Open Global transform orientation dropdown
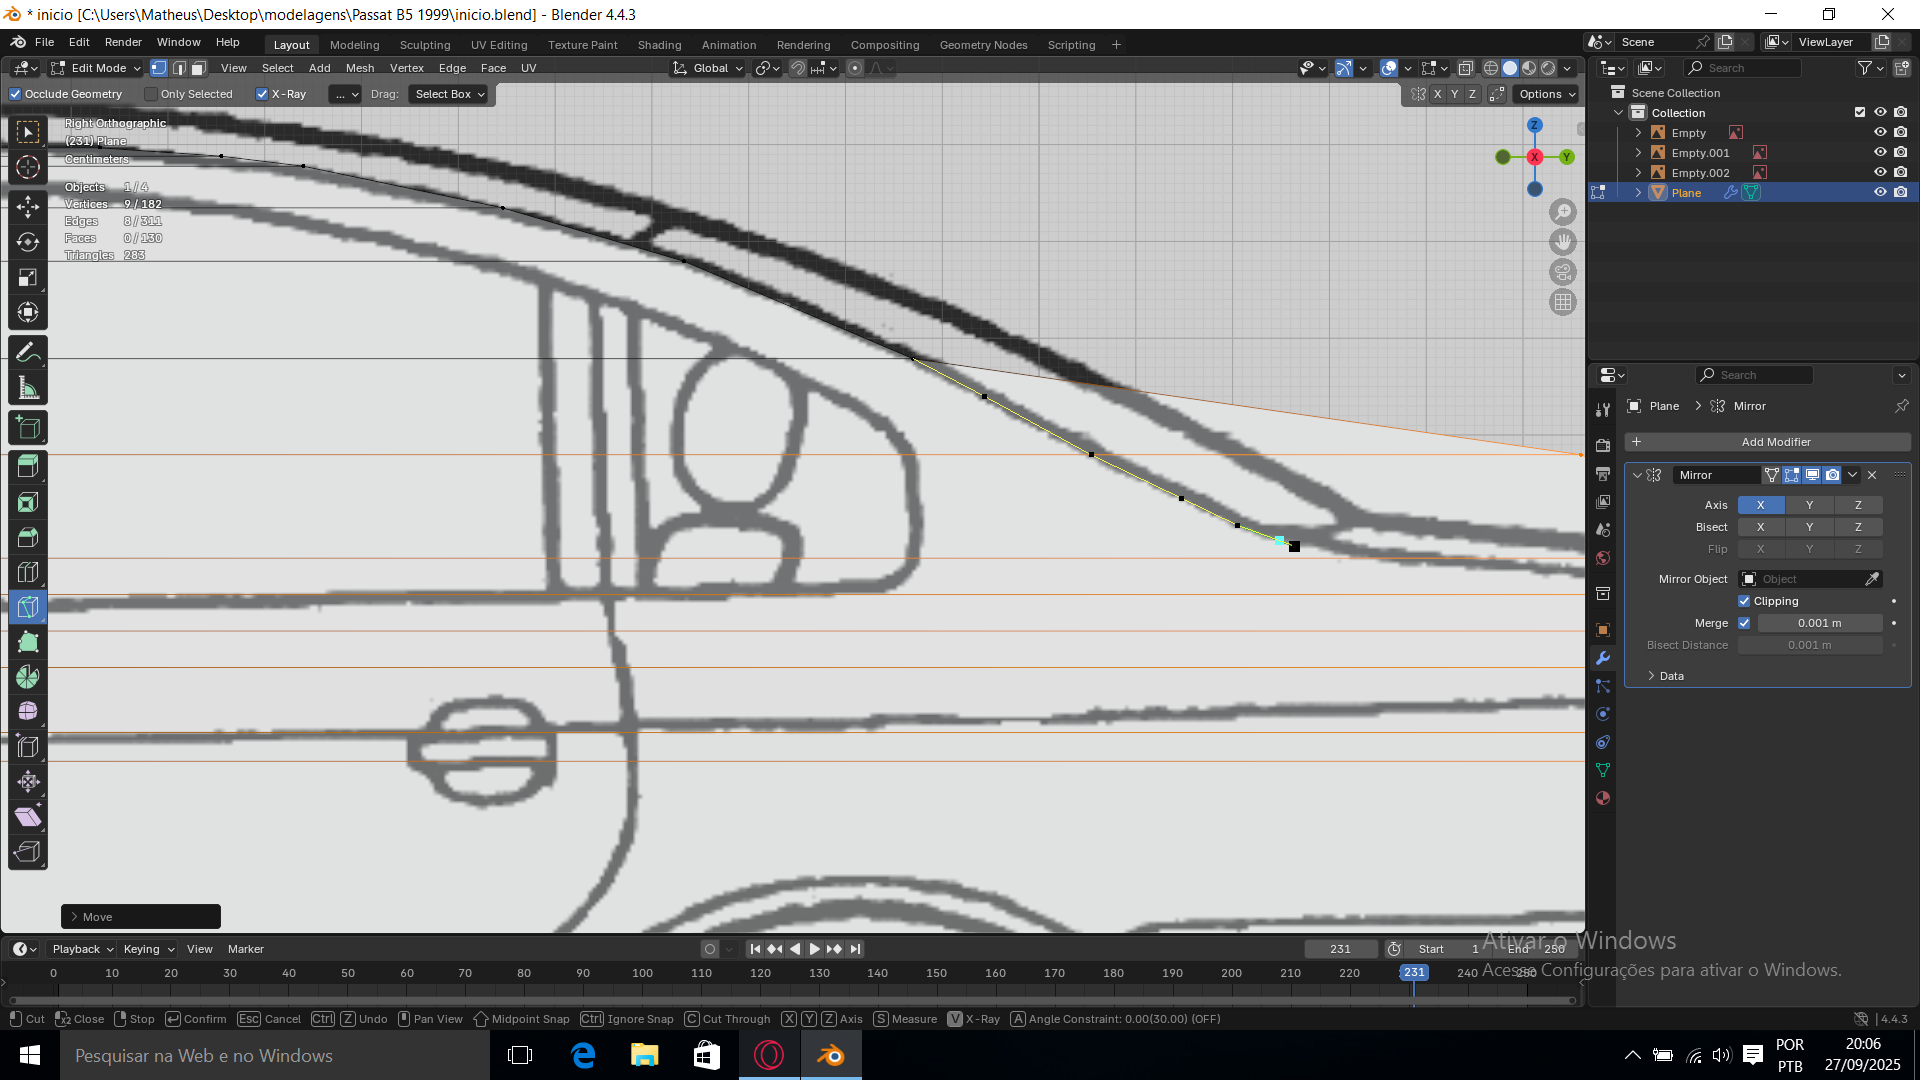This screenshot has width=1920, height=1080. pos(709,68)
